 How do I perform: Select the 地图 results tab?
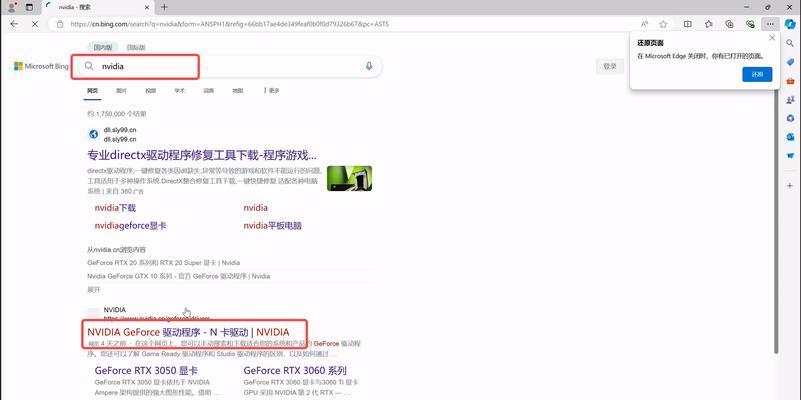coord(238,90)
